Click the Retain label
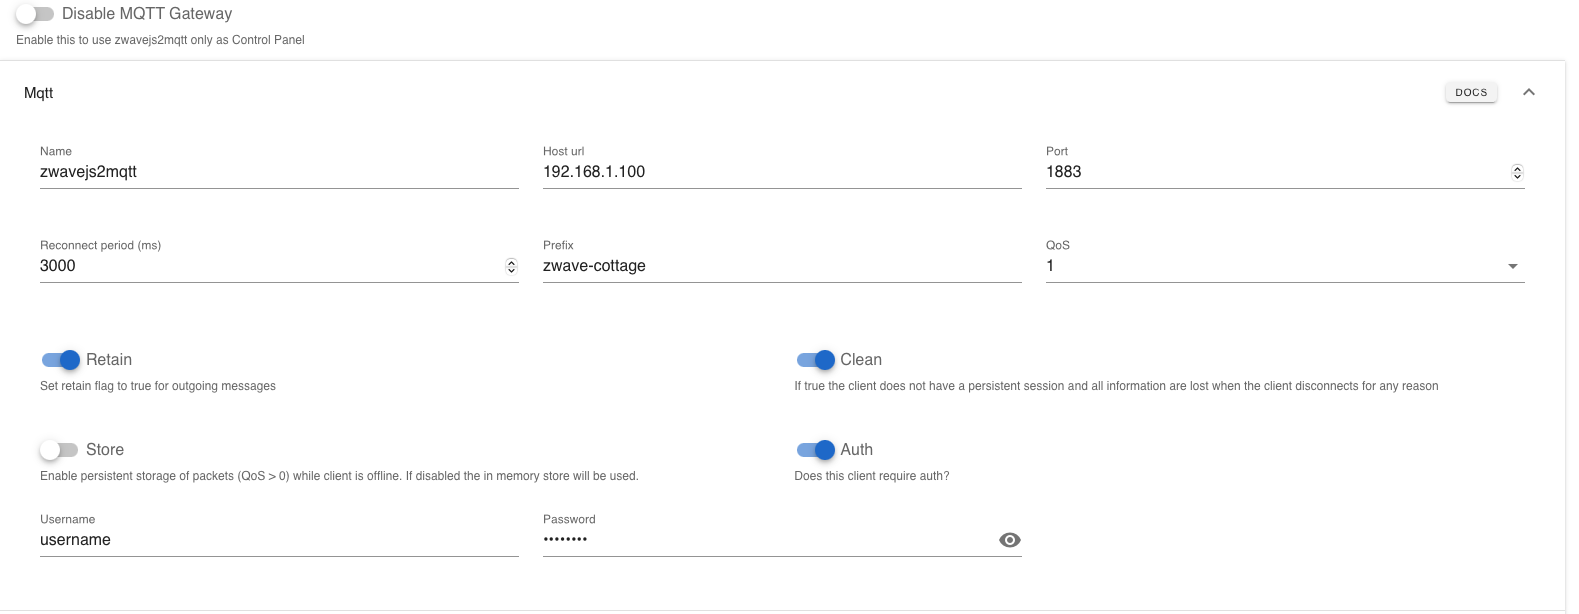This screenshot has width=1579, height=614. (x=109, y=360)
